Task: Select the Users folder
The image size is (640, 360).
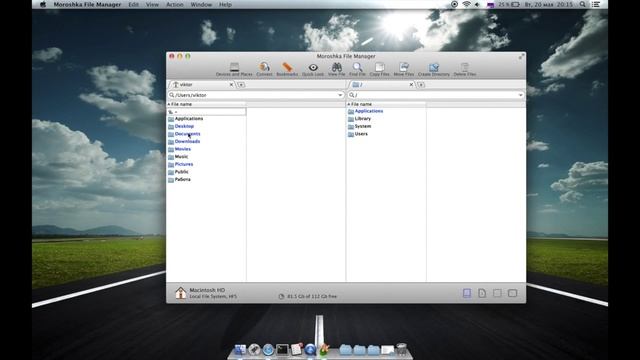Action: [386, 134]
